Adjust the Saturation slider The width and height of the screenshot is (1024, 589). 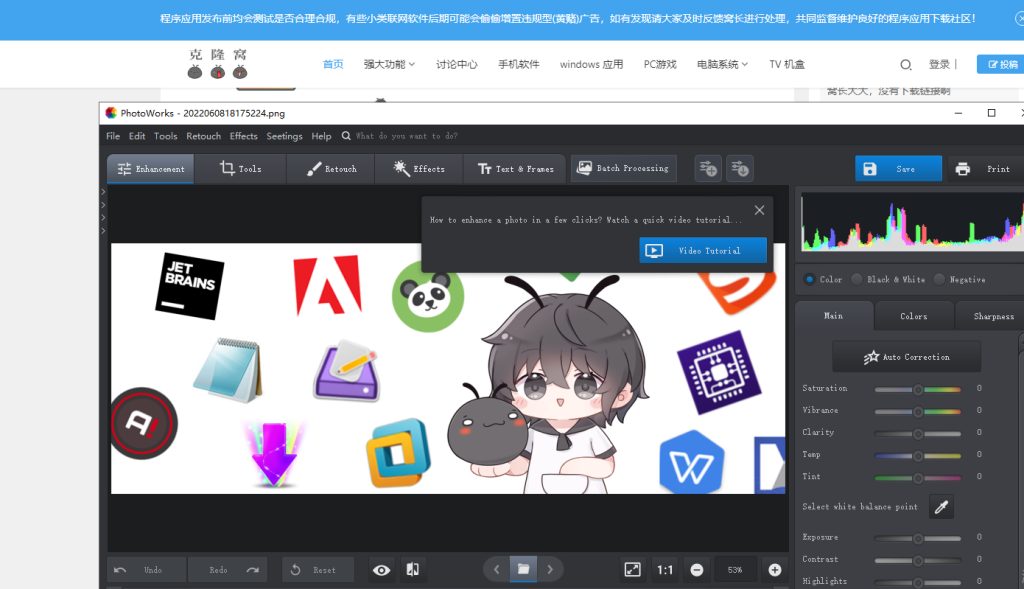tap(918, 389)
